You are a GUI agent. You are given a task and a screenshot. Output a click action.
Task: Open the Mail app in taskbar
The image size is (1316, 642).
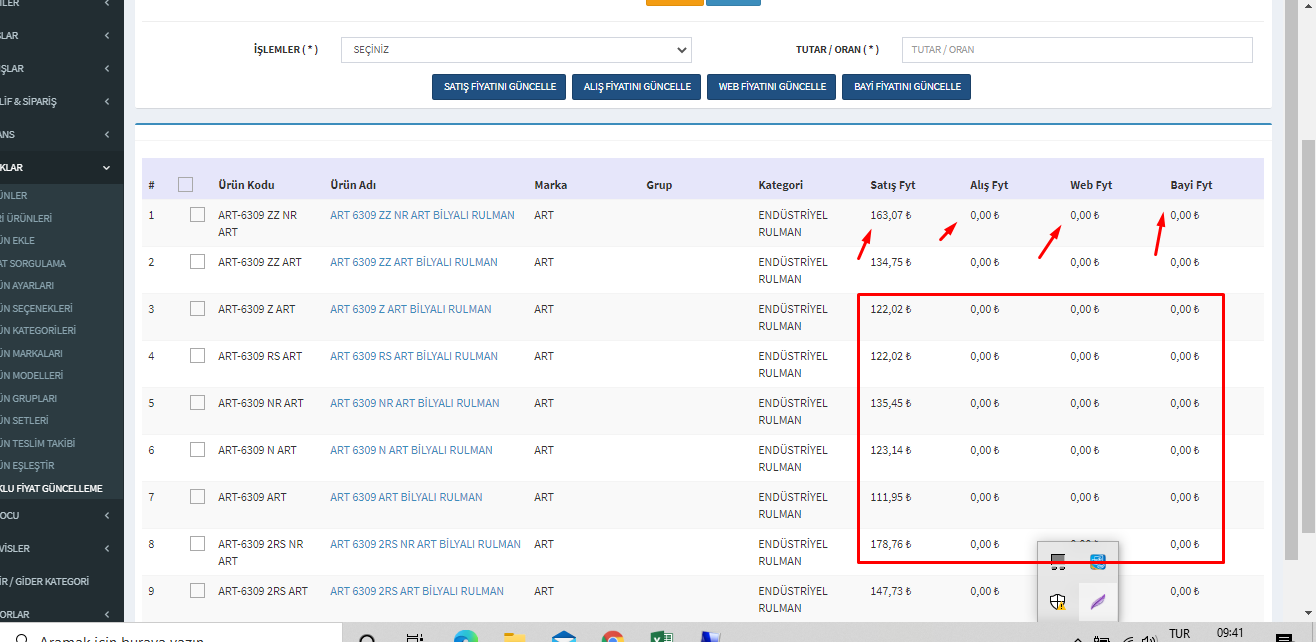click(x=564, y=636)
